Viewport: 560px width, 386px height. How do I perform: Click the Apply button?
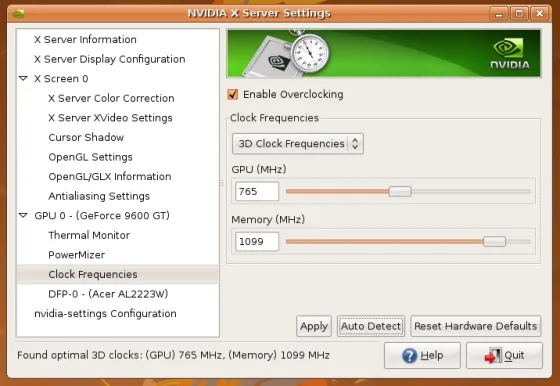pyautogui.click(x=314, y=326)
